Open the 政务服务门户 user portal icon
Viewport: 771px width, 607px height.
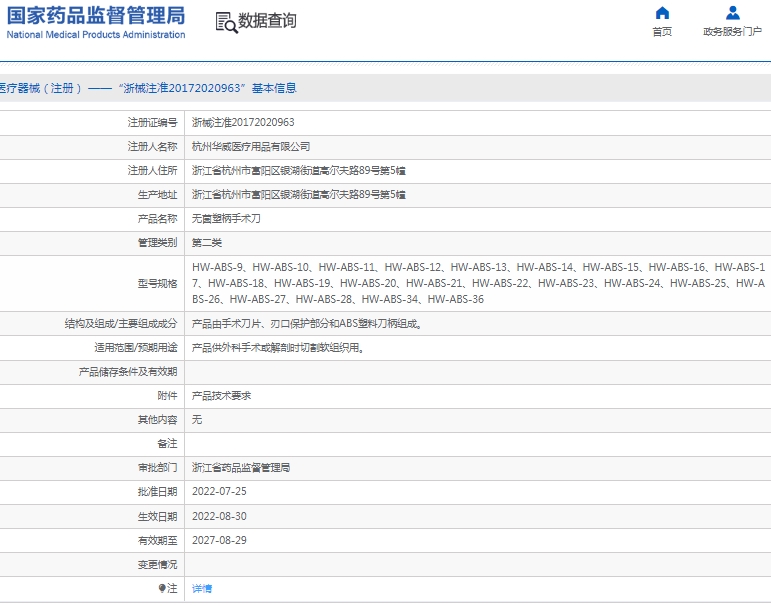coord(733,13)
